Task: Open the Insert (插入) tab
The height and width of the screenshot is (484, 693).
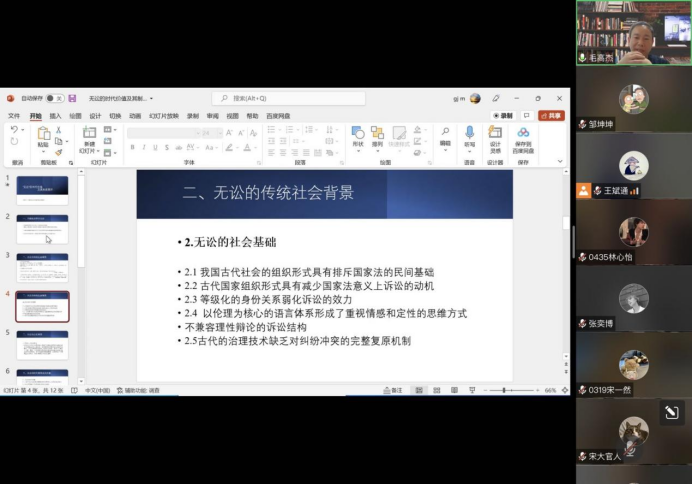Action: coord(55,115)
